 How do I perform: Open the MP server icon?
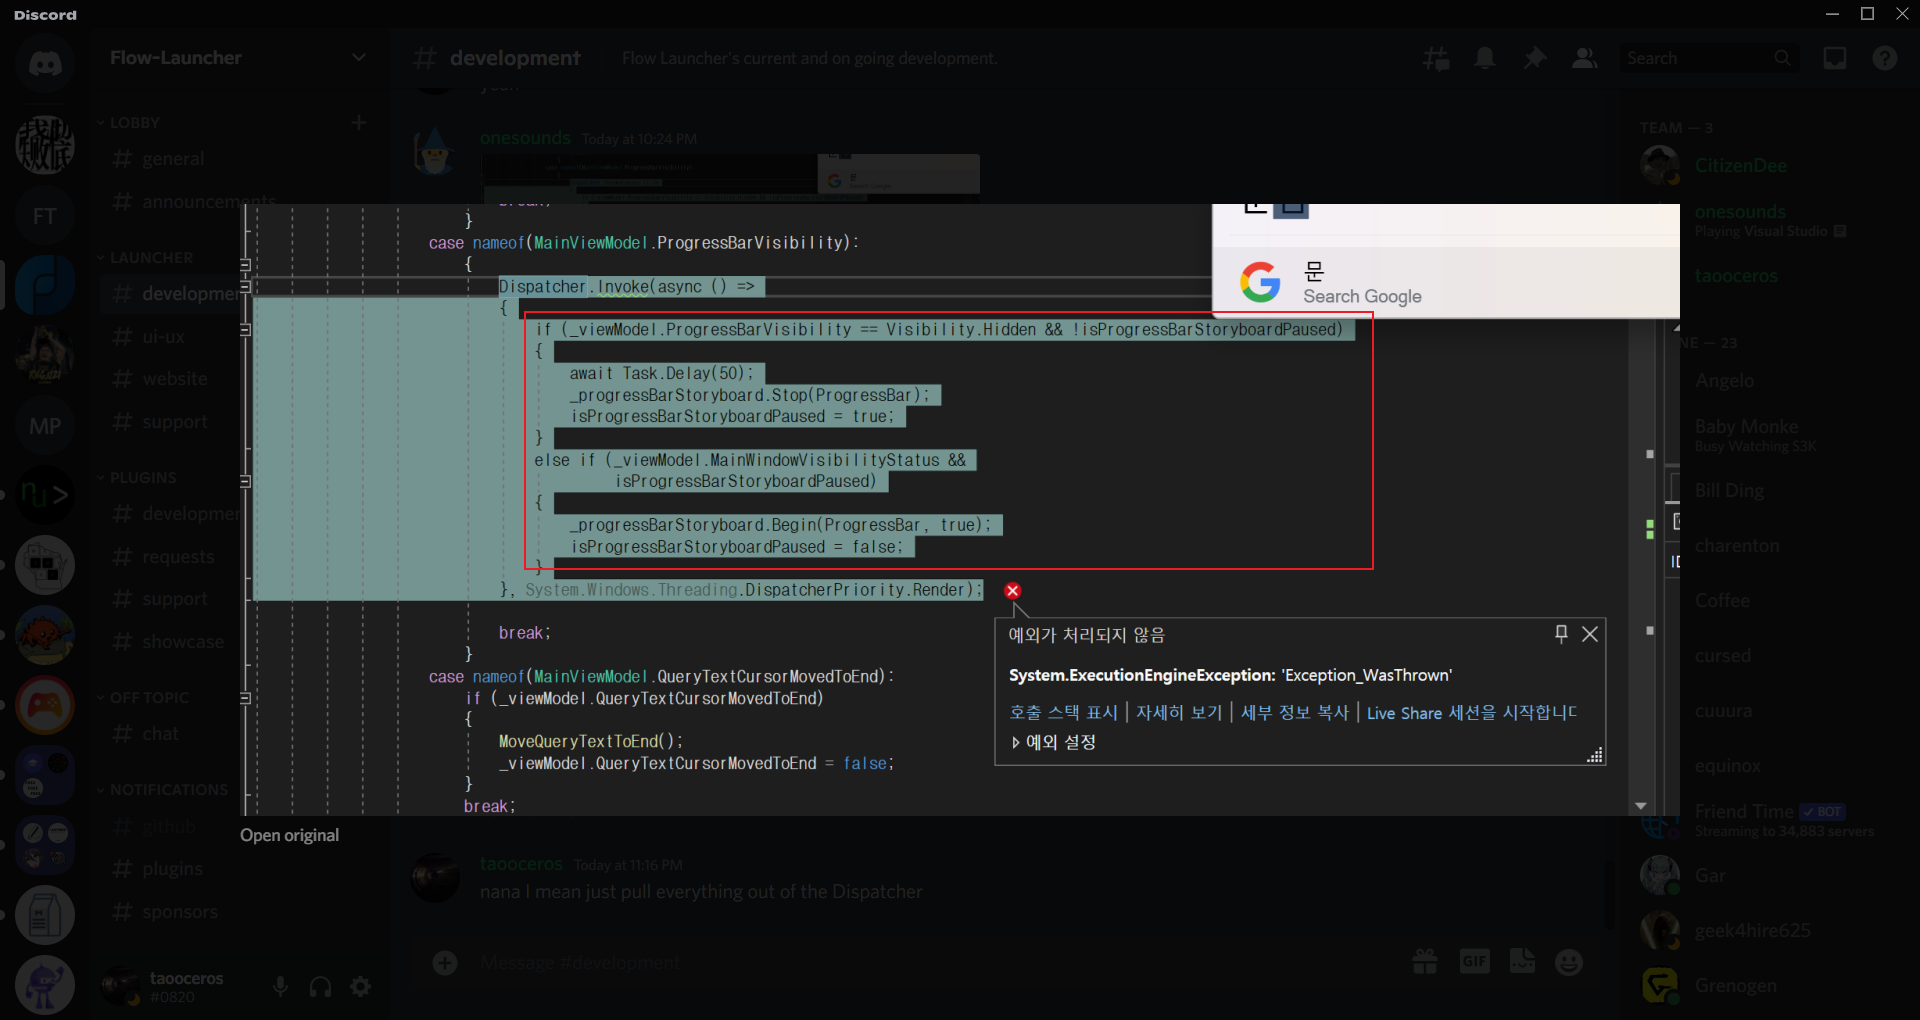tap(44, 426)
